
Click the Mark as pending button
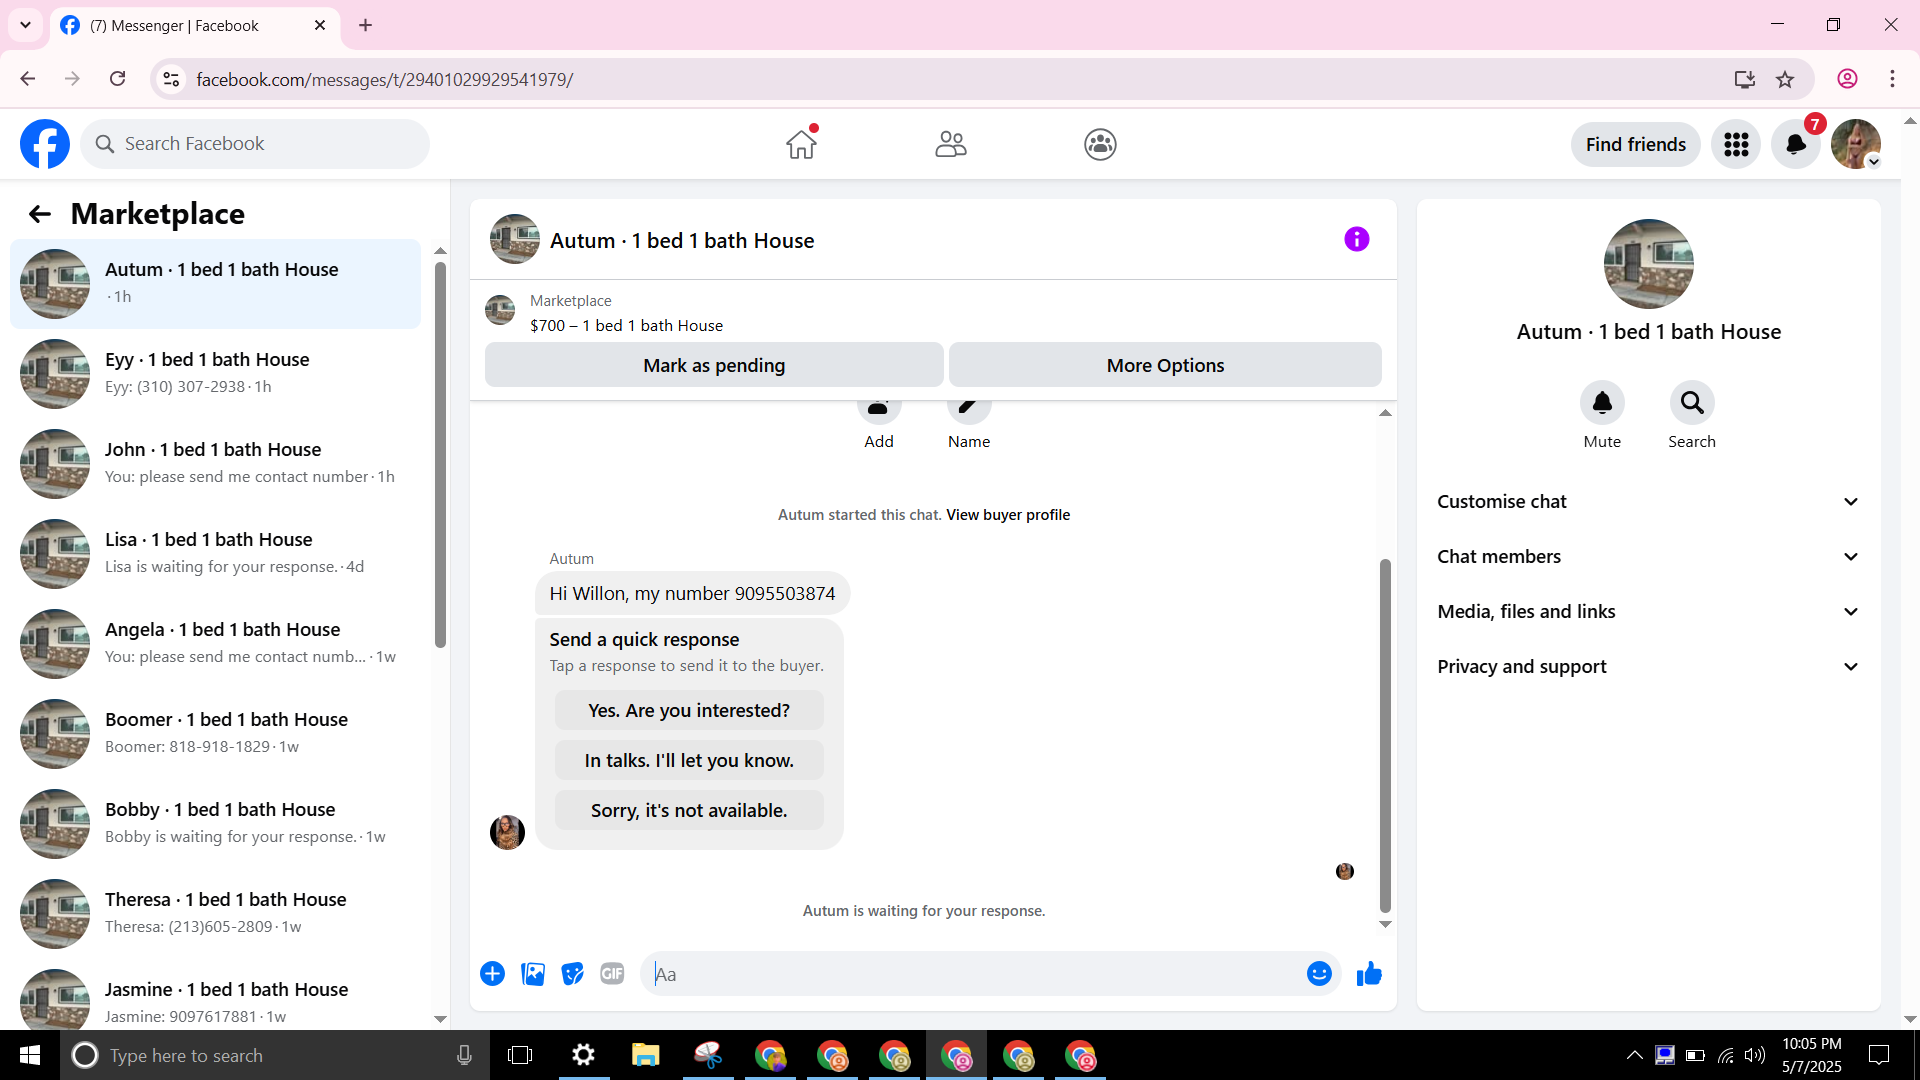[x=714, y=366]
